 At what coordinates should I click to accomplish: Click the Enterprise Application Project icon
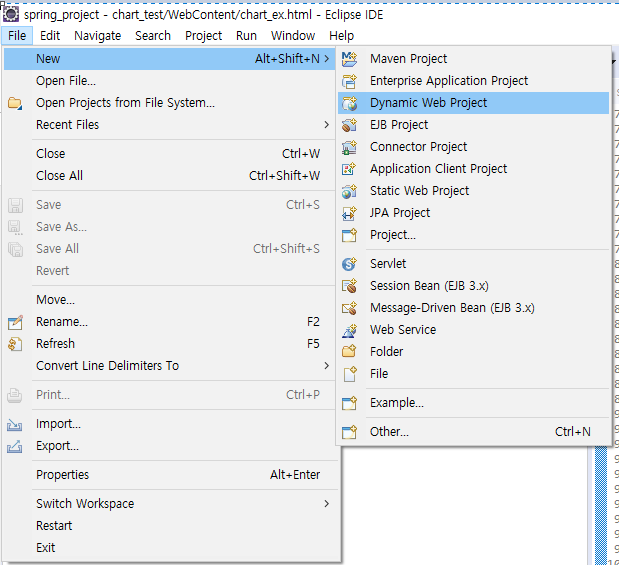tap(349, 81)
